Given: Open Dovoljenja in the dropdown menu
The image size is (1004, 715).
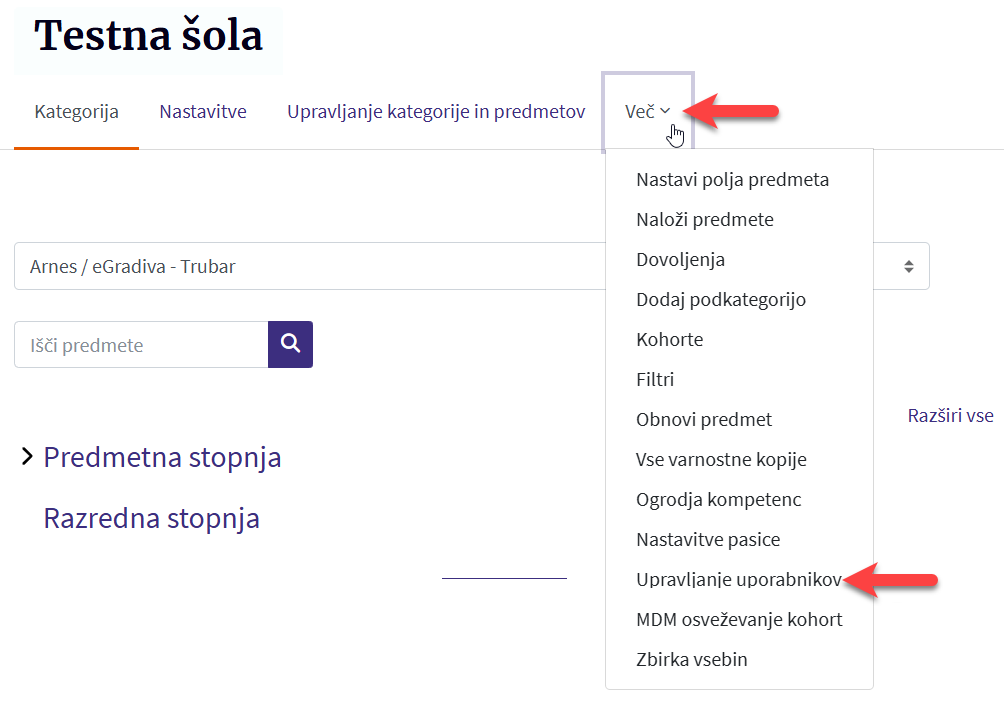Looking at the screenshot, I should 680,260.
